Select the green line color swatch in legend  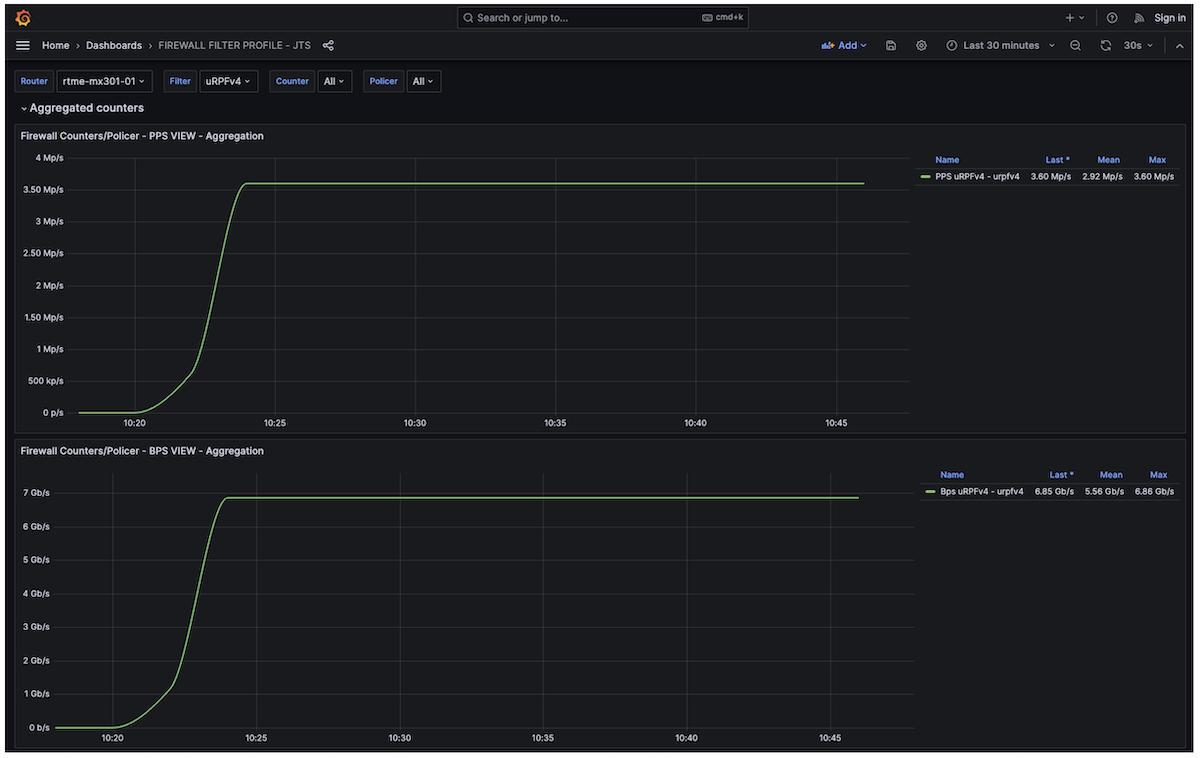926,176
